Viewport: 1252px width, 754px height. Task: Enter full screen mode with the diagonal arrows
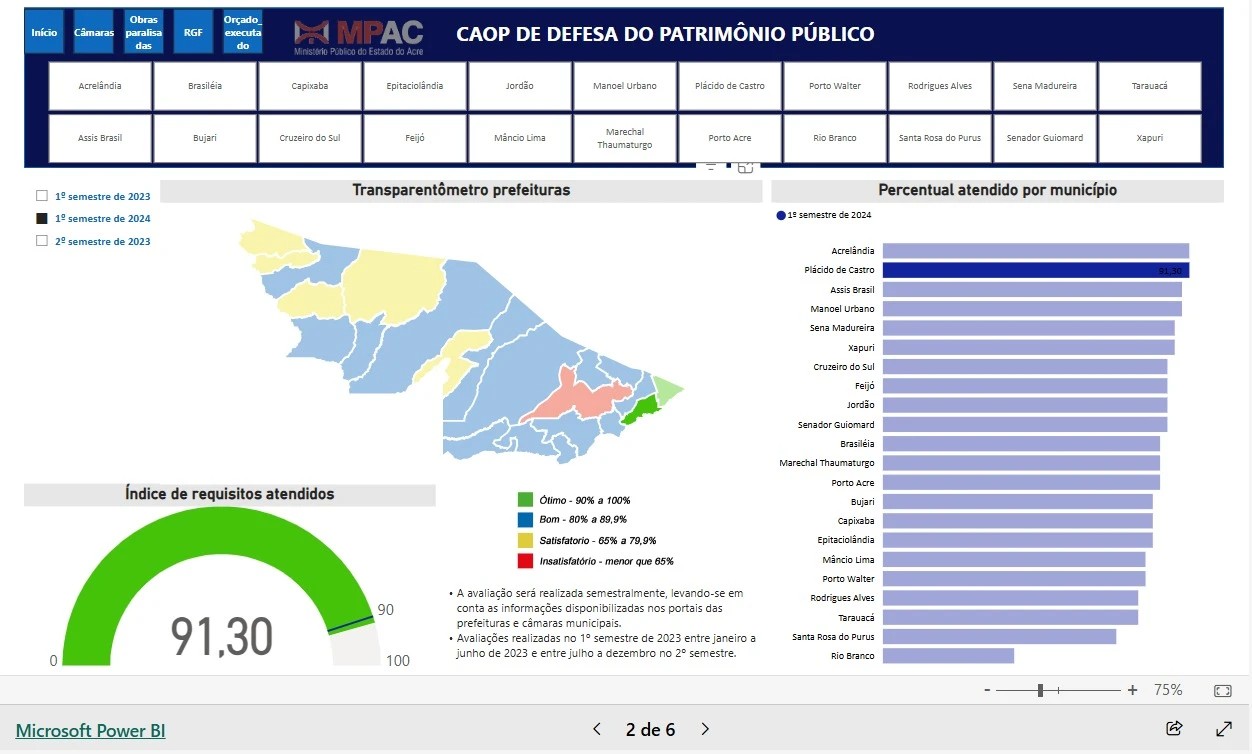1223,729
